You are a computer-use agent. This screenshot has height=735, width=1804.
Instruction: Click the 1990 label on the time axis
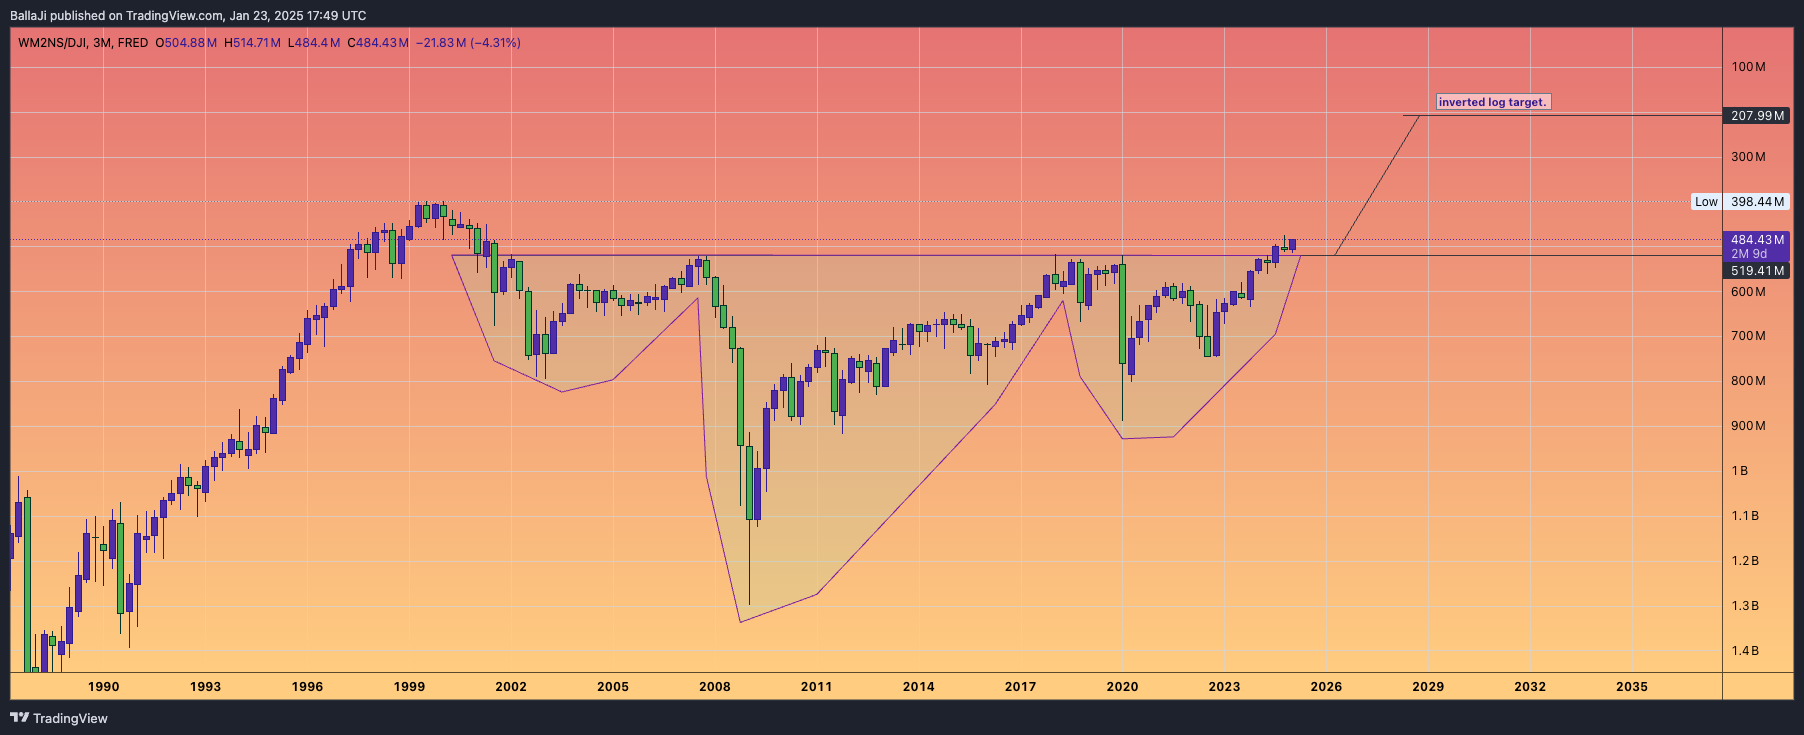(103, 687)
